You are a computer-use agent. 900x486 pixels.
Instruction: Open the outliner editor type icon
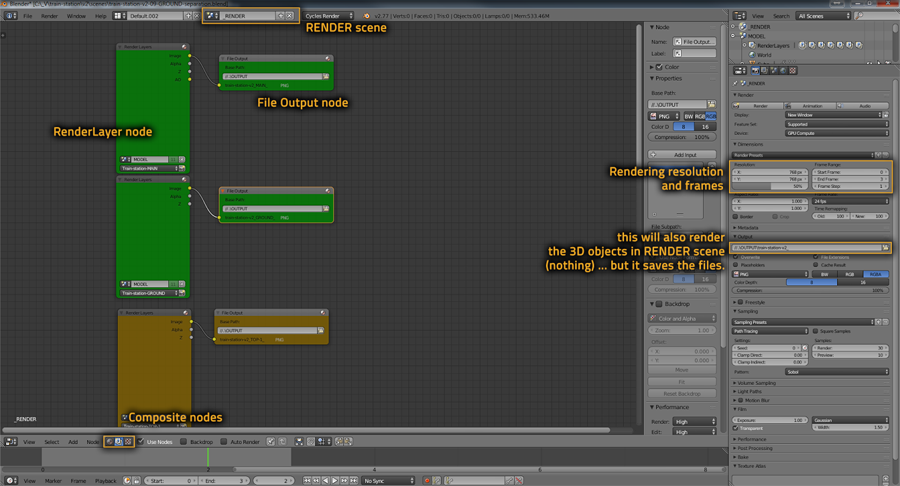[x=740, y=16]
